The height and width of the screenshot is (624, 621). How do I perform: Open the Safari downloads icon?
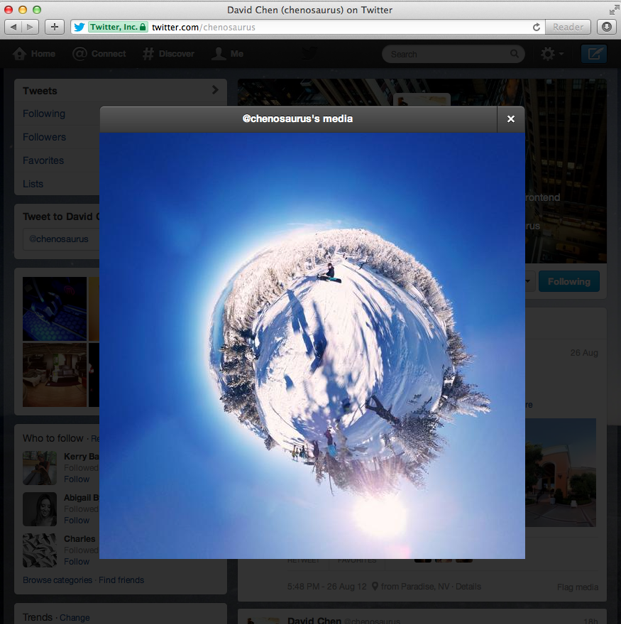click(607, 27)
